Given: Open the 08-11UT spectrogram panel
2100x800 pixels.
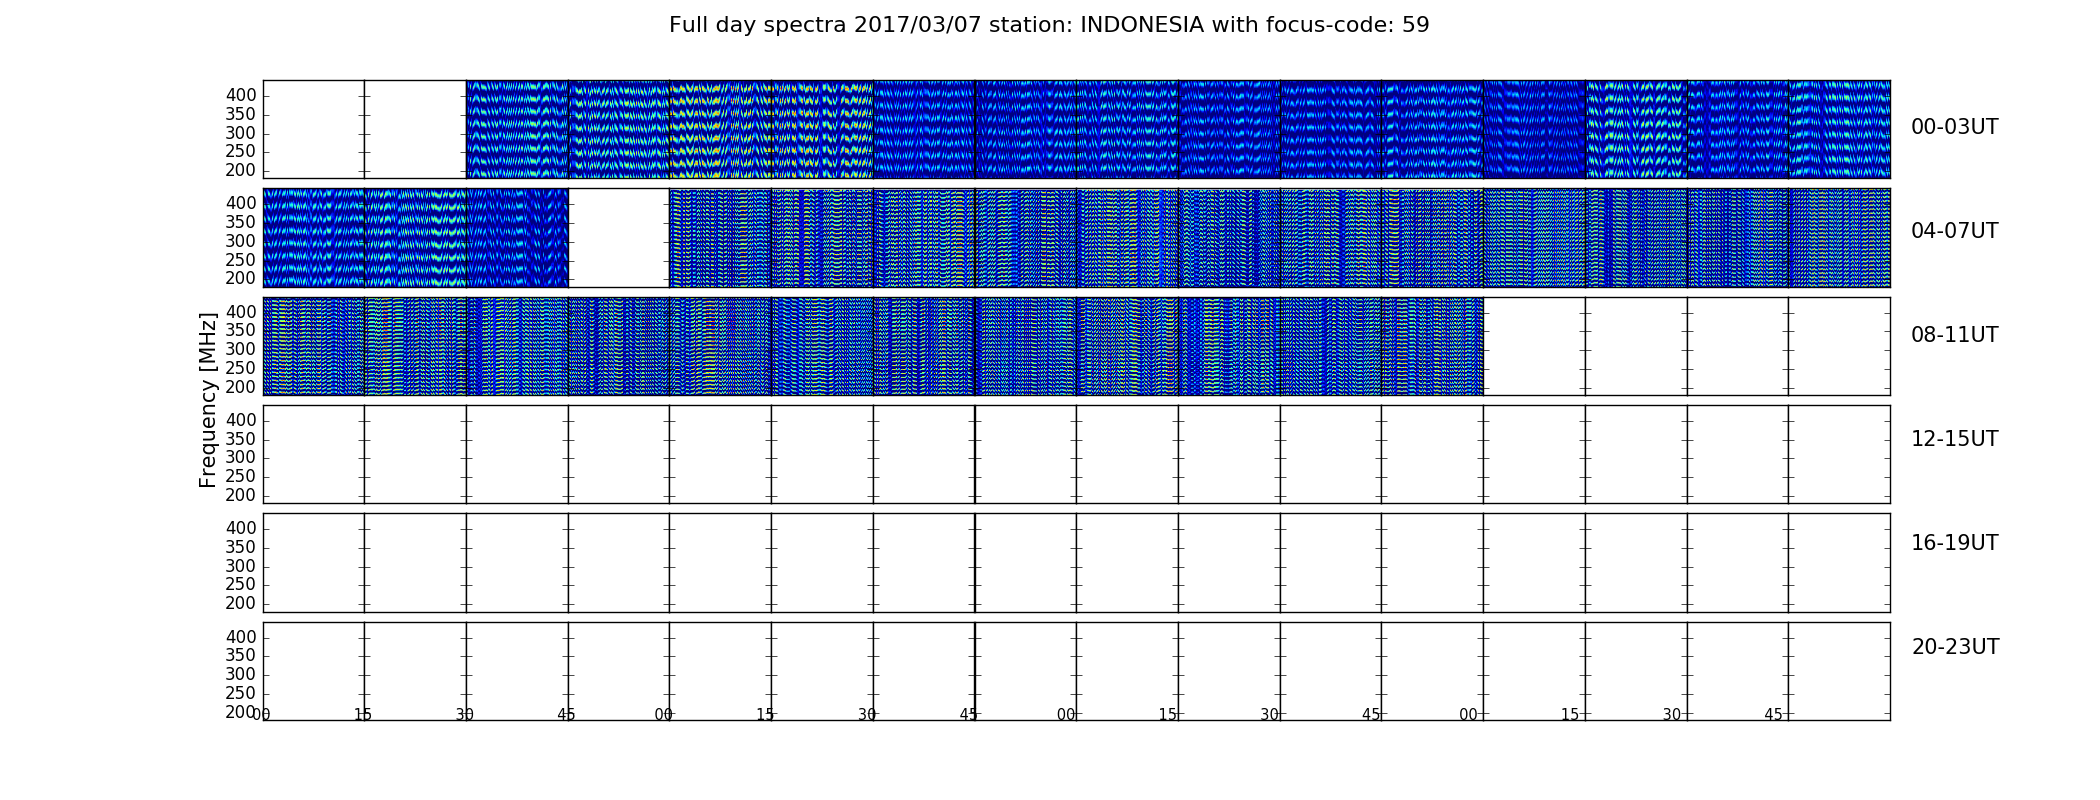Looking at the screenshot, I should 1076,346.
